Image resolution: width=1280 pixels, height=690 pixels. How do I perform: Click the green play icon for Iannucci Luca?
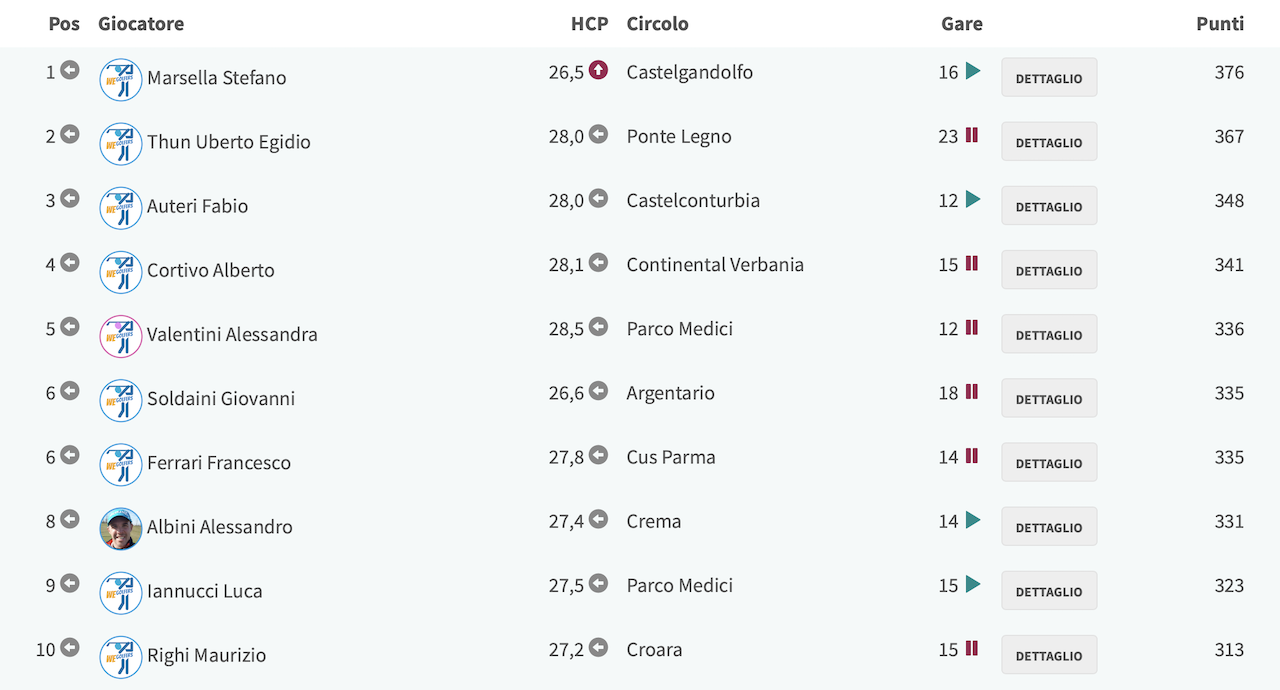tap(973, 584)
